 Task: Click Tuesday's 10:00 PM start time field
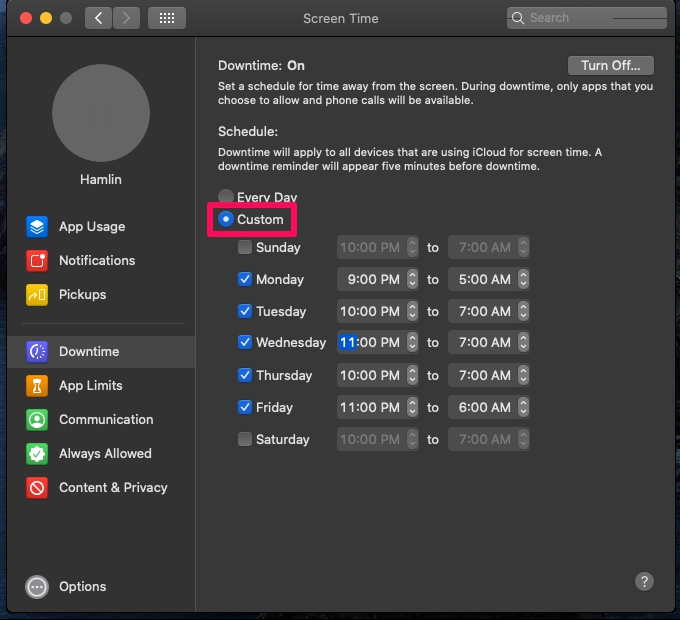coord(372,311)
